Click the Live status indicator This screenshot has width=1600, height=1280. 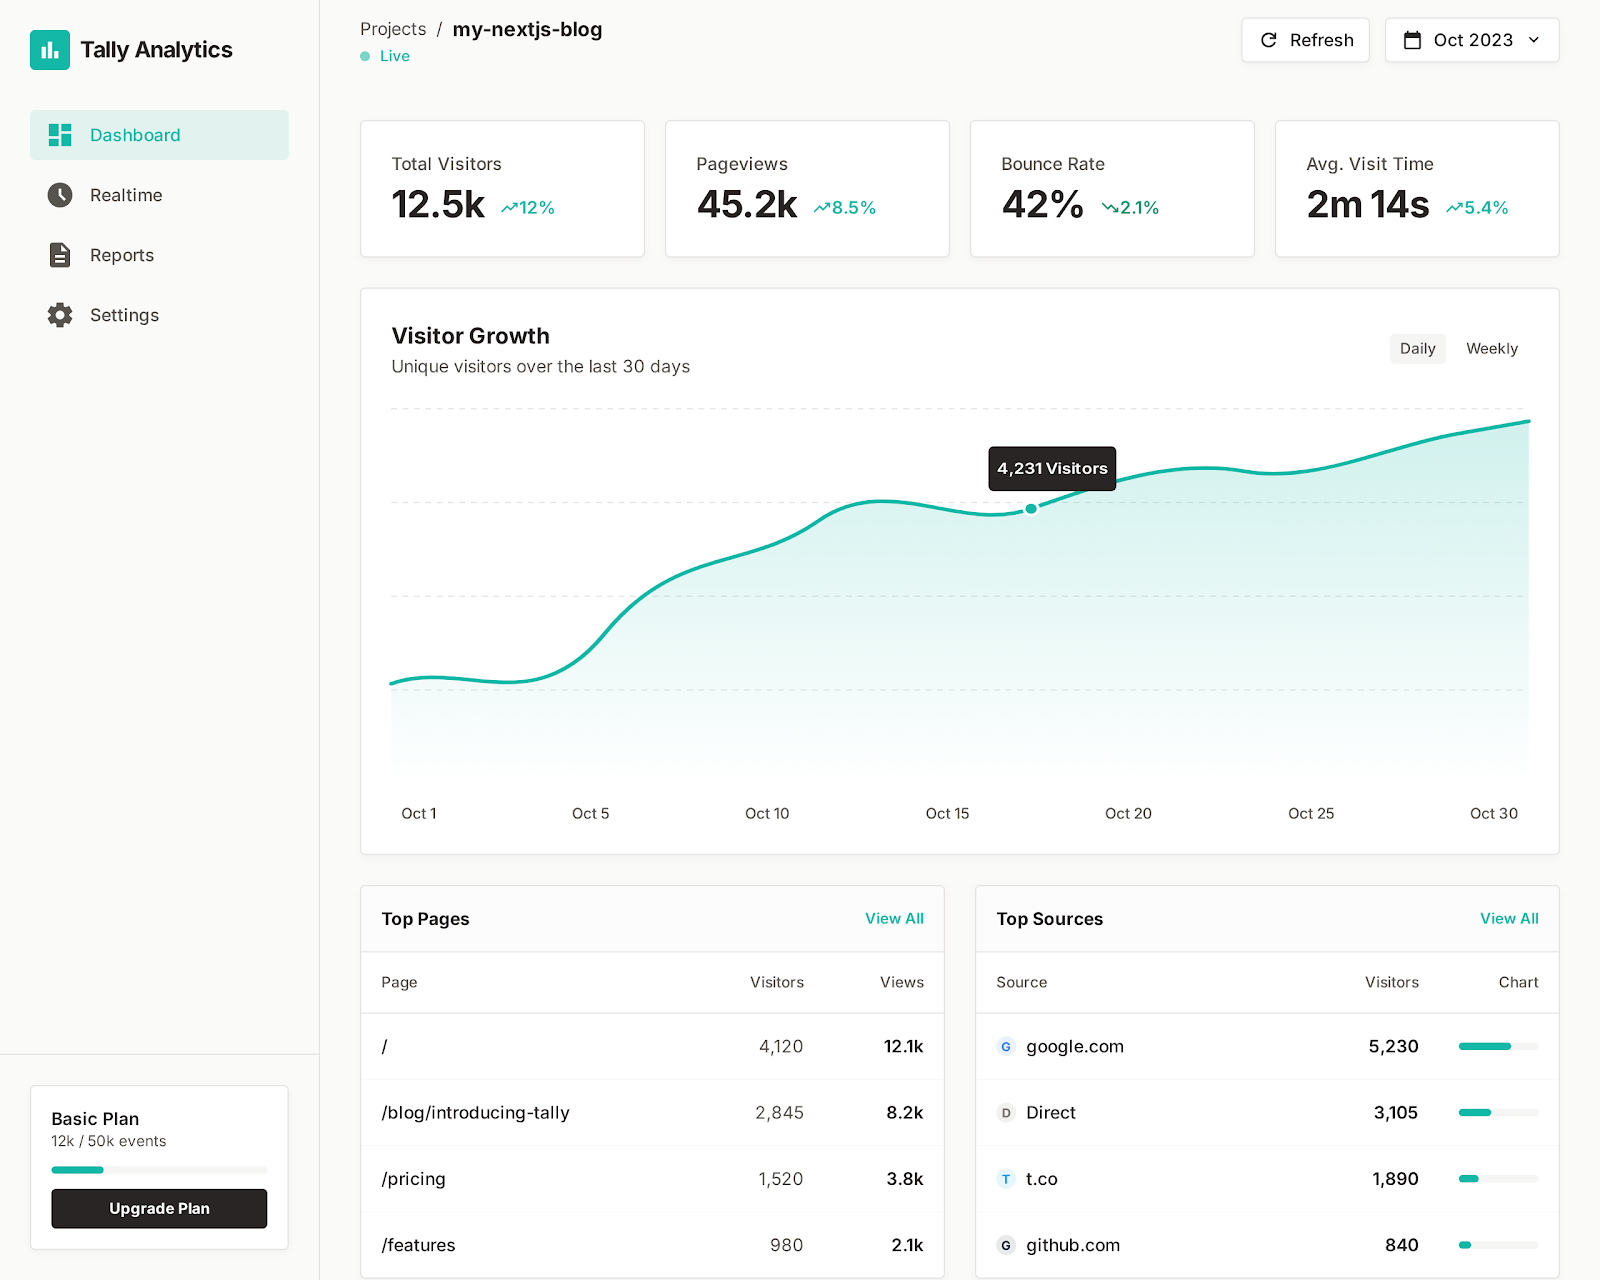coord(384,56)
